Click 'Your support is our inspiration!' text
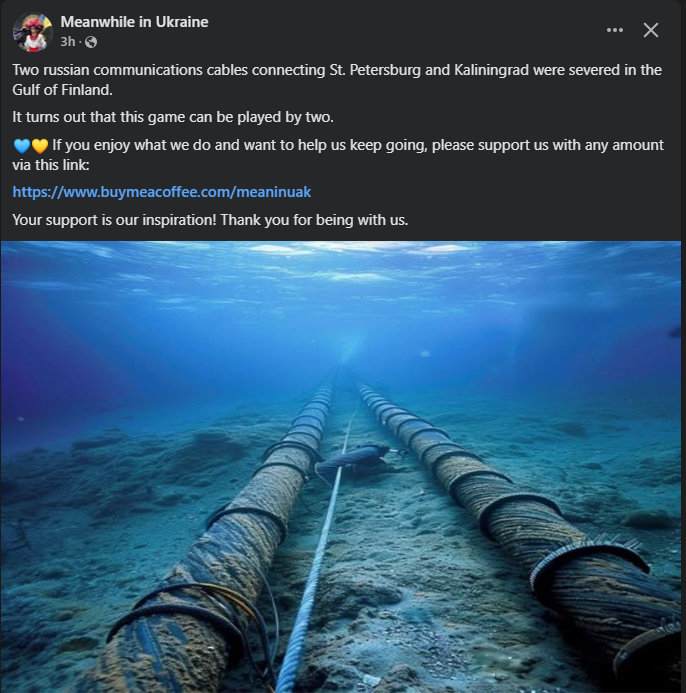Image resolution: width=686 pixels, height=693 pixels. pyautogui.click(x=114, y=220)
